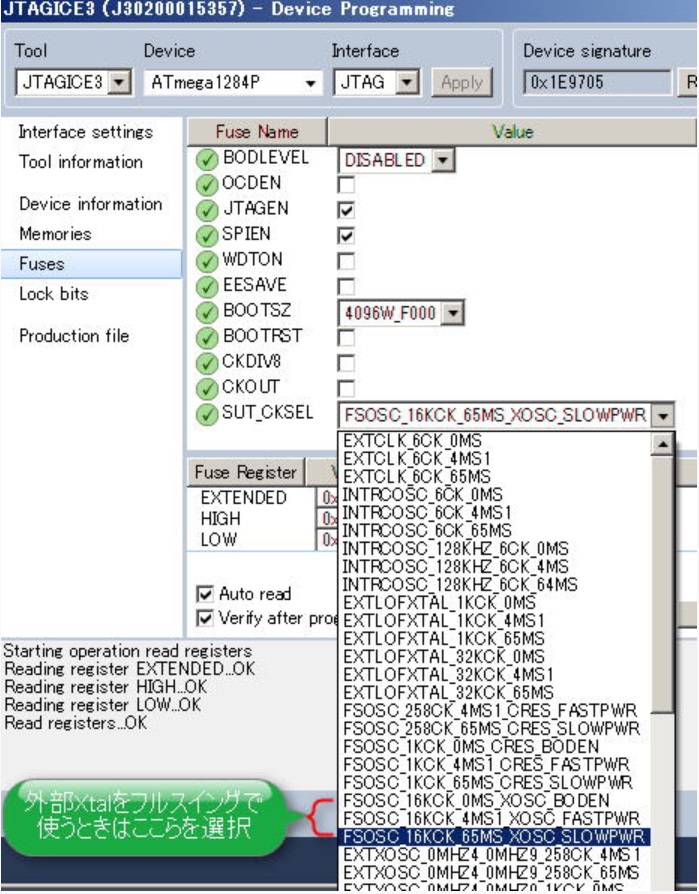The image size is (699, 894).
Task: Expand the BOOTSZ size dropdown
Action: 452,313
